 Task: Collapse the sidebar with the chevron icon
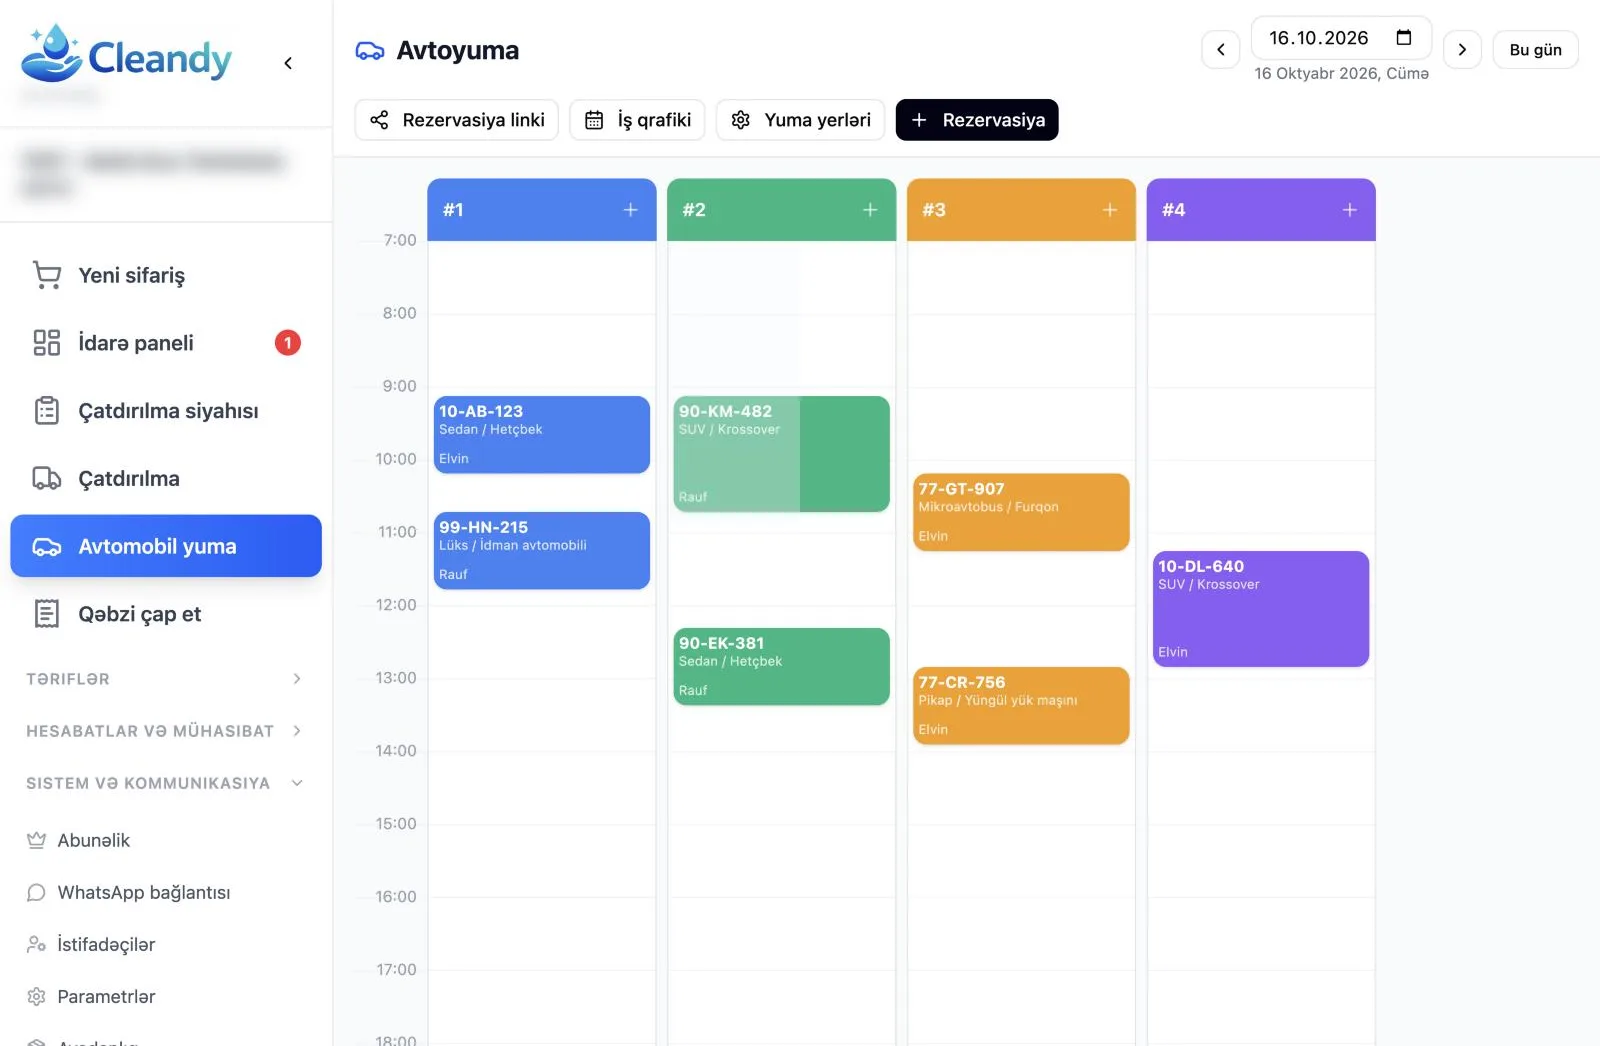click(x=288, y=63)
